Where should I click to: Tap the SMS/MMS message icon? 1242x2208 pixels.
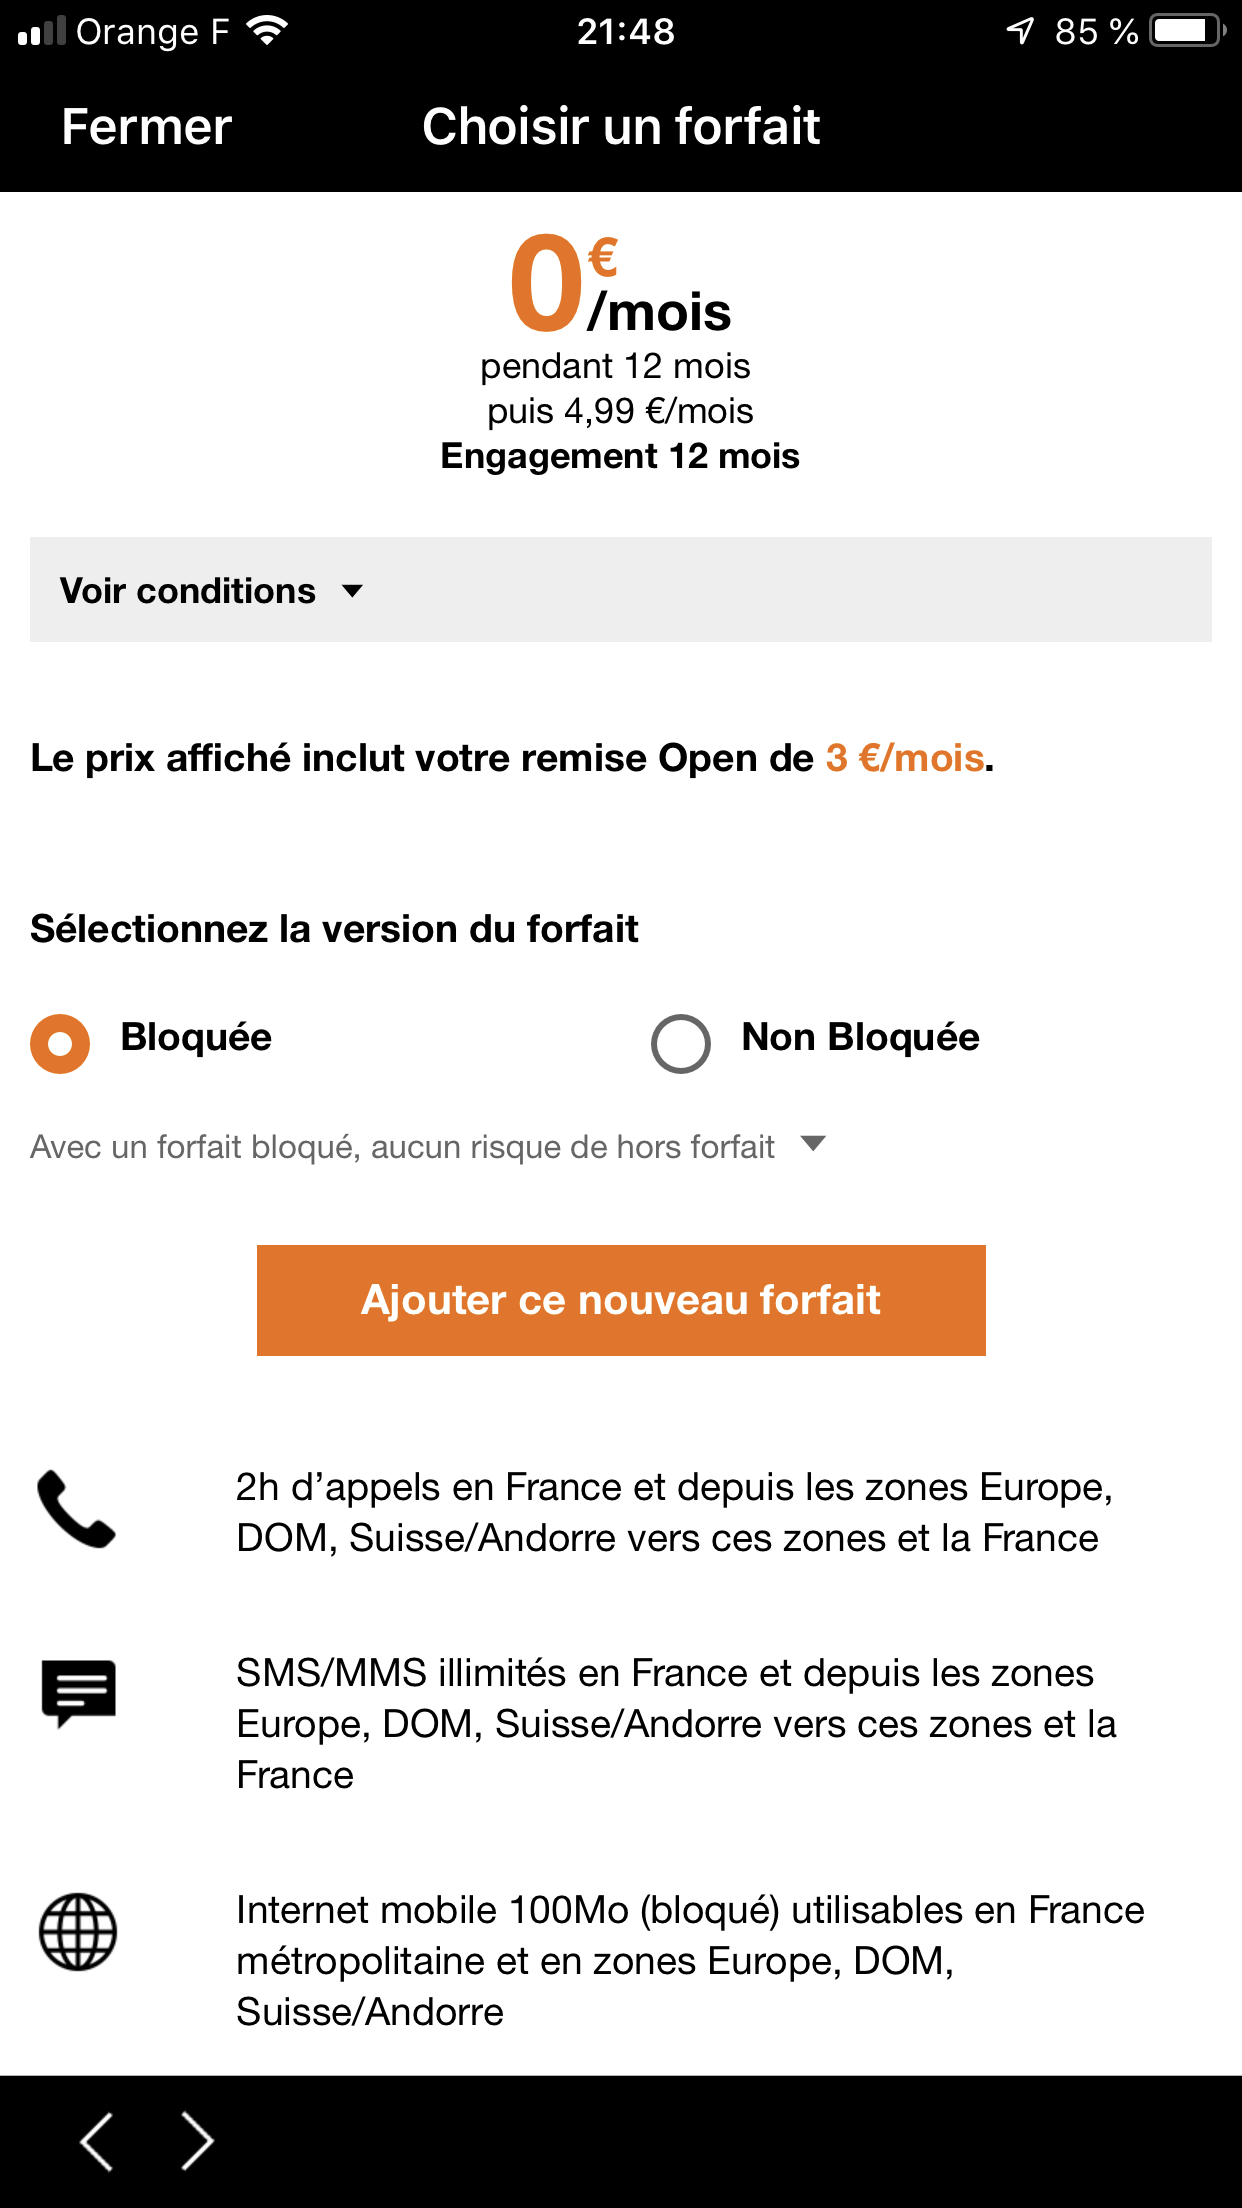coord(78,1693)
